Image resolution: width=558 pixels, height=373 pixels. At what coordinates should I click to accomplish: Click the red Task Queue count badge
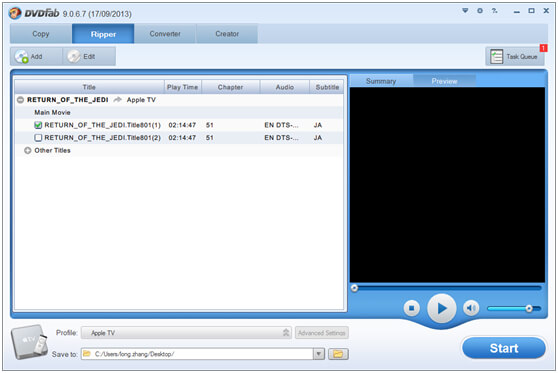coord(543,48)
